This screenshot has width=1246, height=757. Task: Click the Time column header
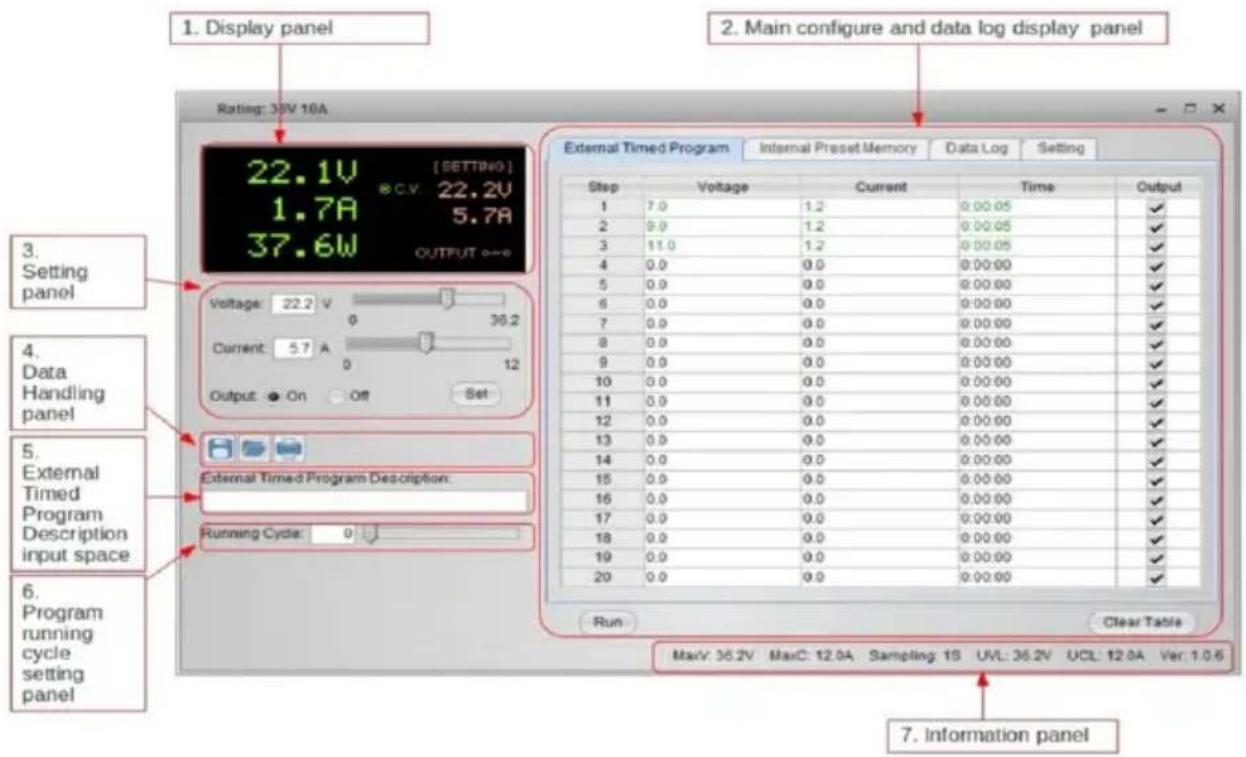1037,186
